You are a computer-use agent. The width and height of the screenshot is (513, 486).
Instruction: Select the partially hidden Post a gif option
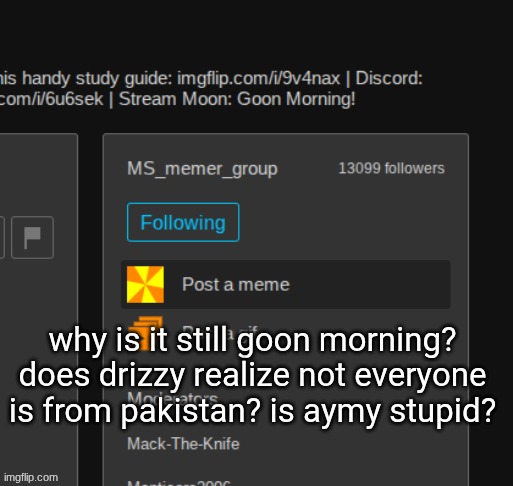coord(220,331)
